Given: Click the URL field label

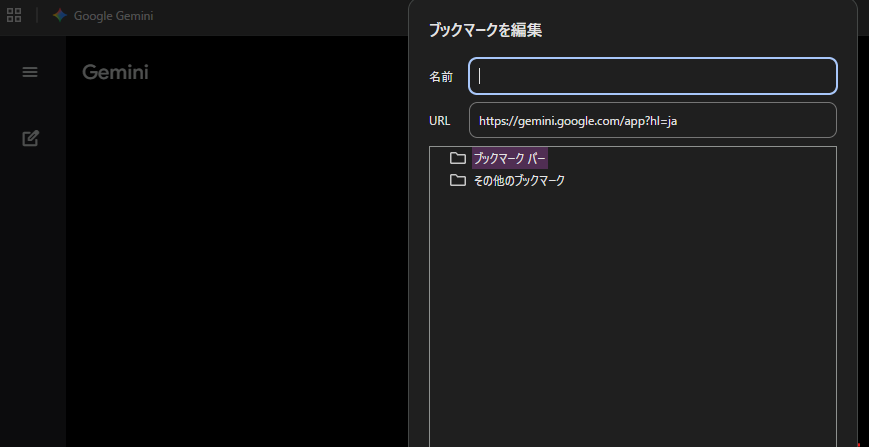Looking at the screenshot, I should pos(440,120).
